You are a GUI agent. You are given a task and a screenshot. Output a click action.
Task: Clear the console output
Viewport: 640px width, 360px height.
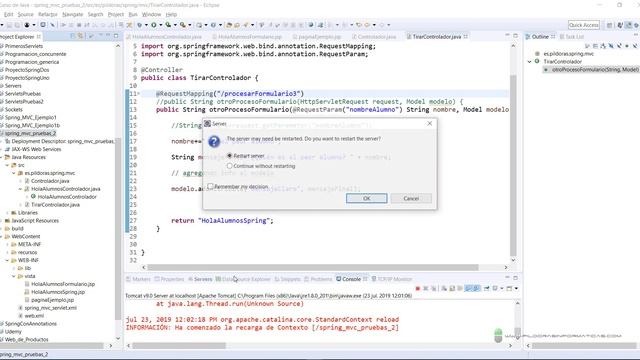444,289
